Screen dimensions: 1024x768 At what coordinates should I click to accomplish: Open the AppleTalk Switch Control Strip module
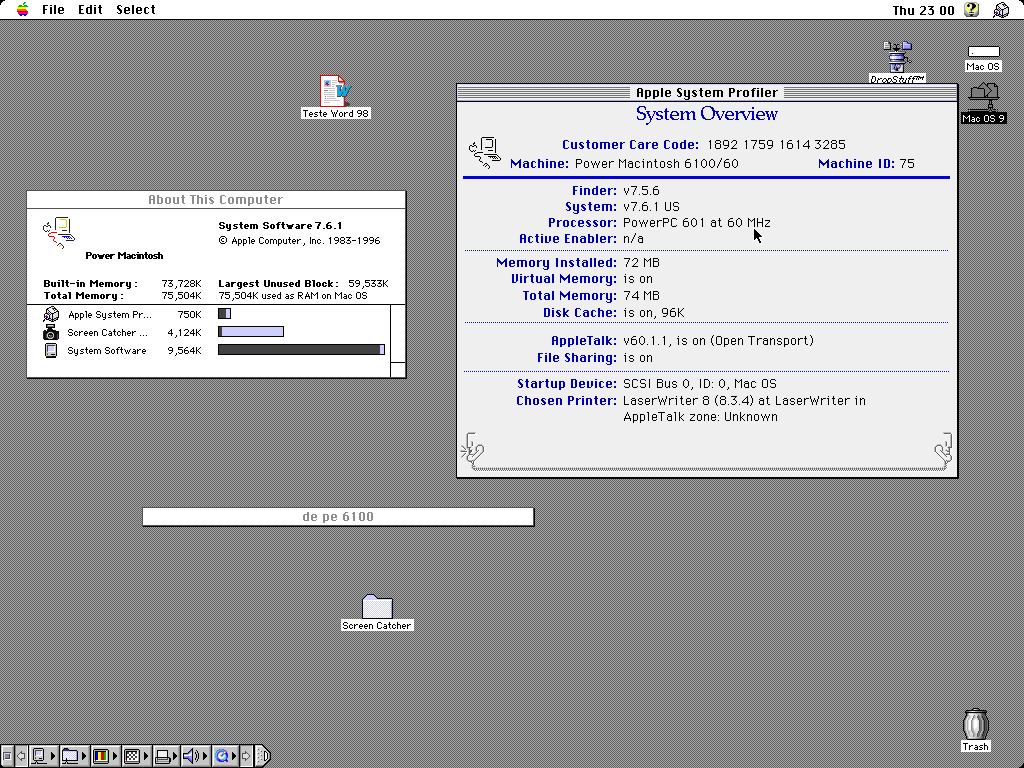(x=44, y=756)
